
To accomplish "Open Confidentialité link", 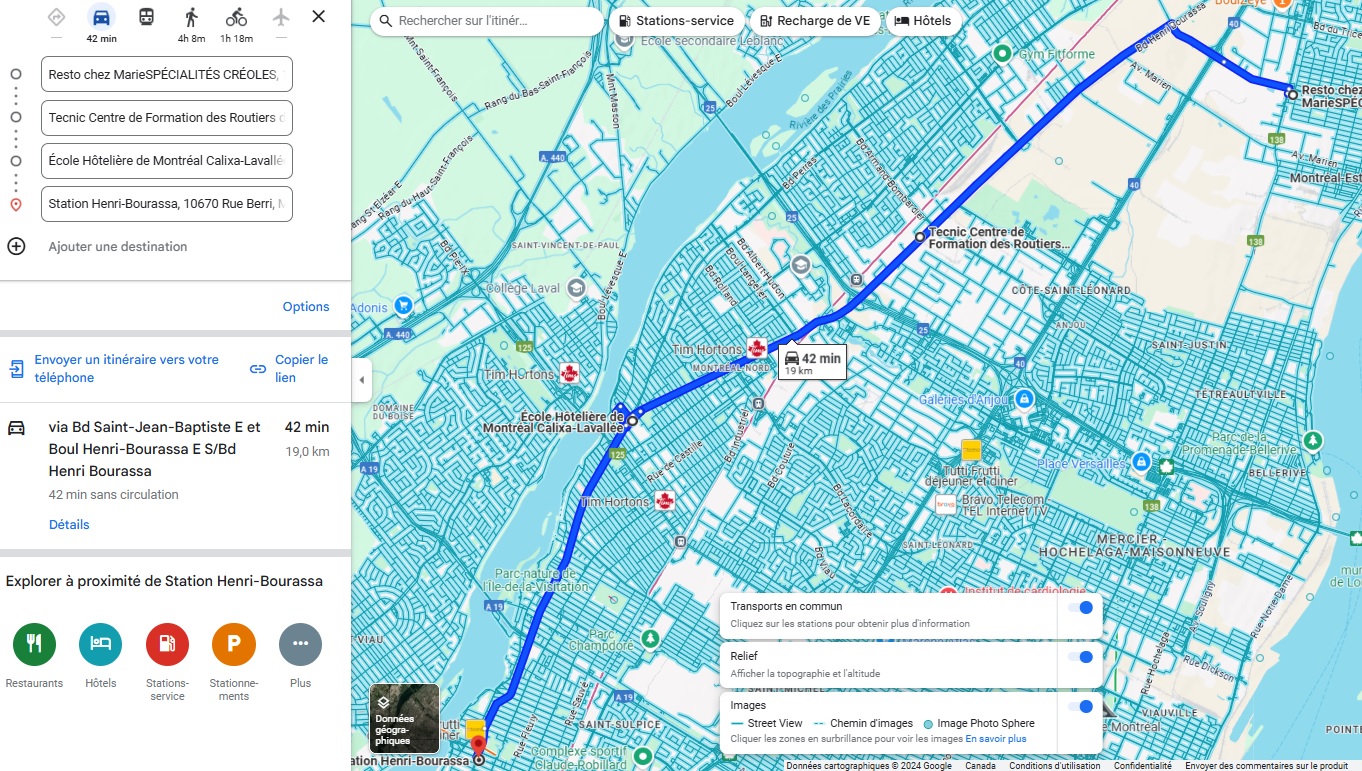I will coord(1143,766).
